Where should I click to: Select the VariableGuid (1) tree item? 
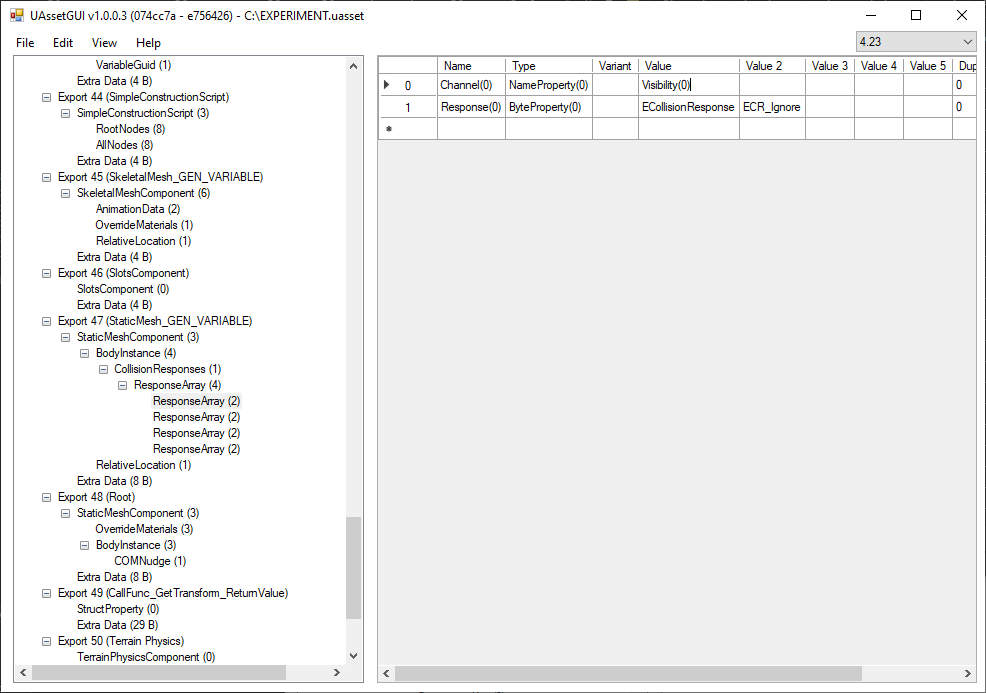pos(133,65)
